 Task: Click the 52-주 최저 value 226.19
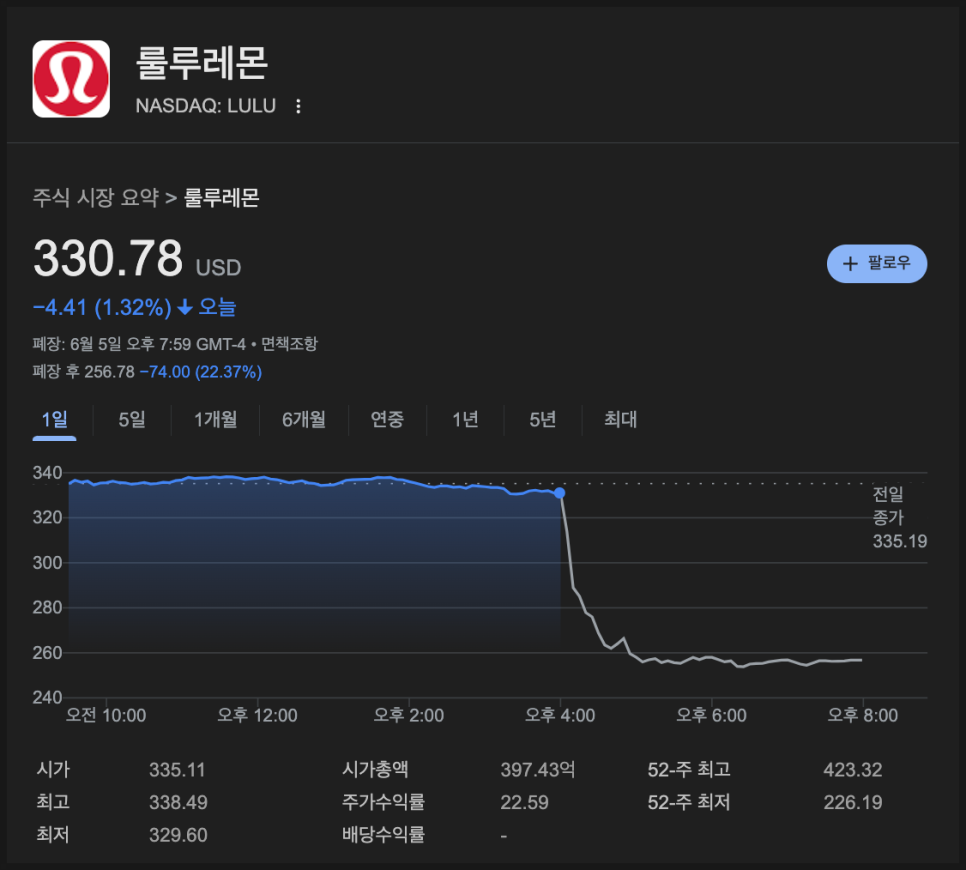853,802
